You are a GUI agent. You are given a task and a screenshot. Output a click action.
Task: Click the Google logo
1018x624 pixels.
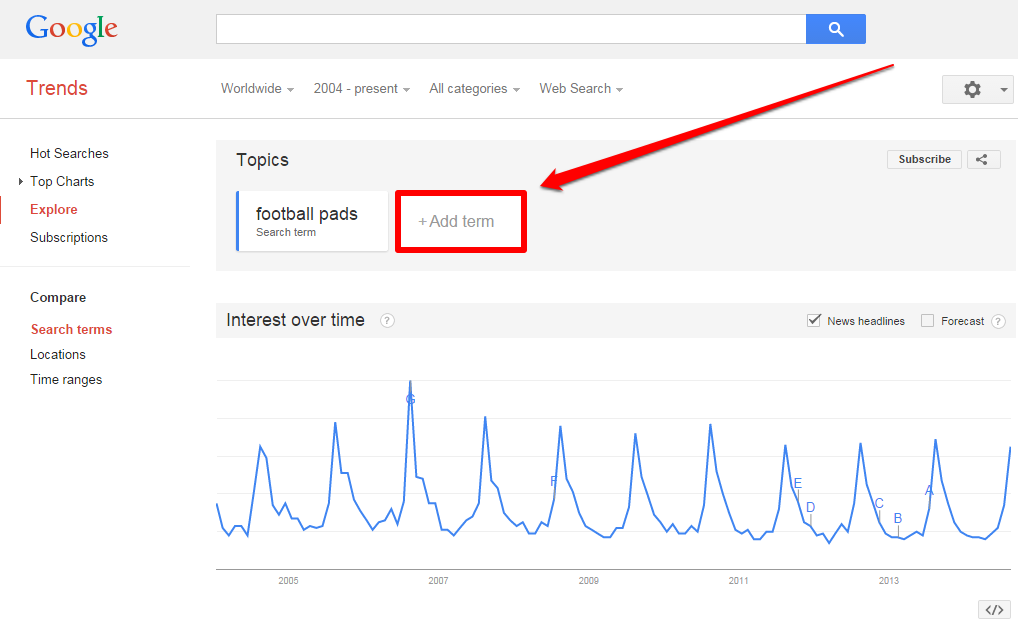[x=71, y=30]
